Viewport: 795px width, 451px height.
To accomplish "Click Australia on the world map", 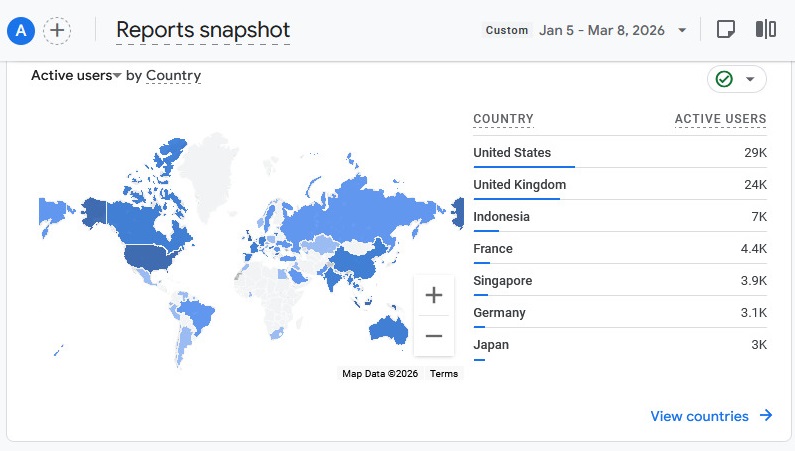I will pyautogui.click(x=391, y=327).
